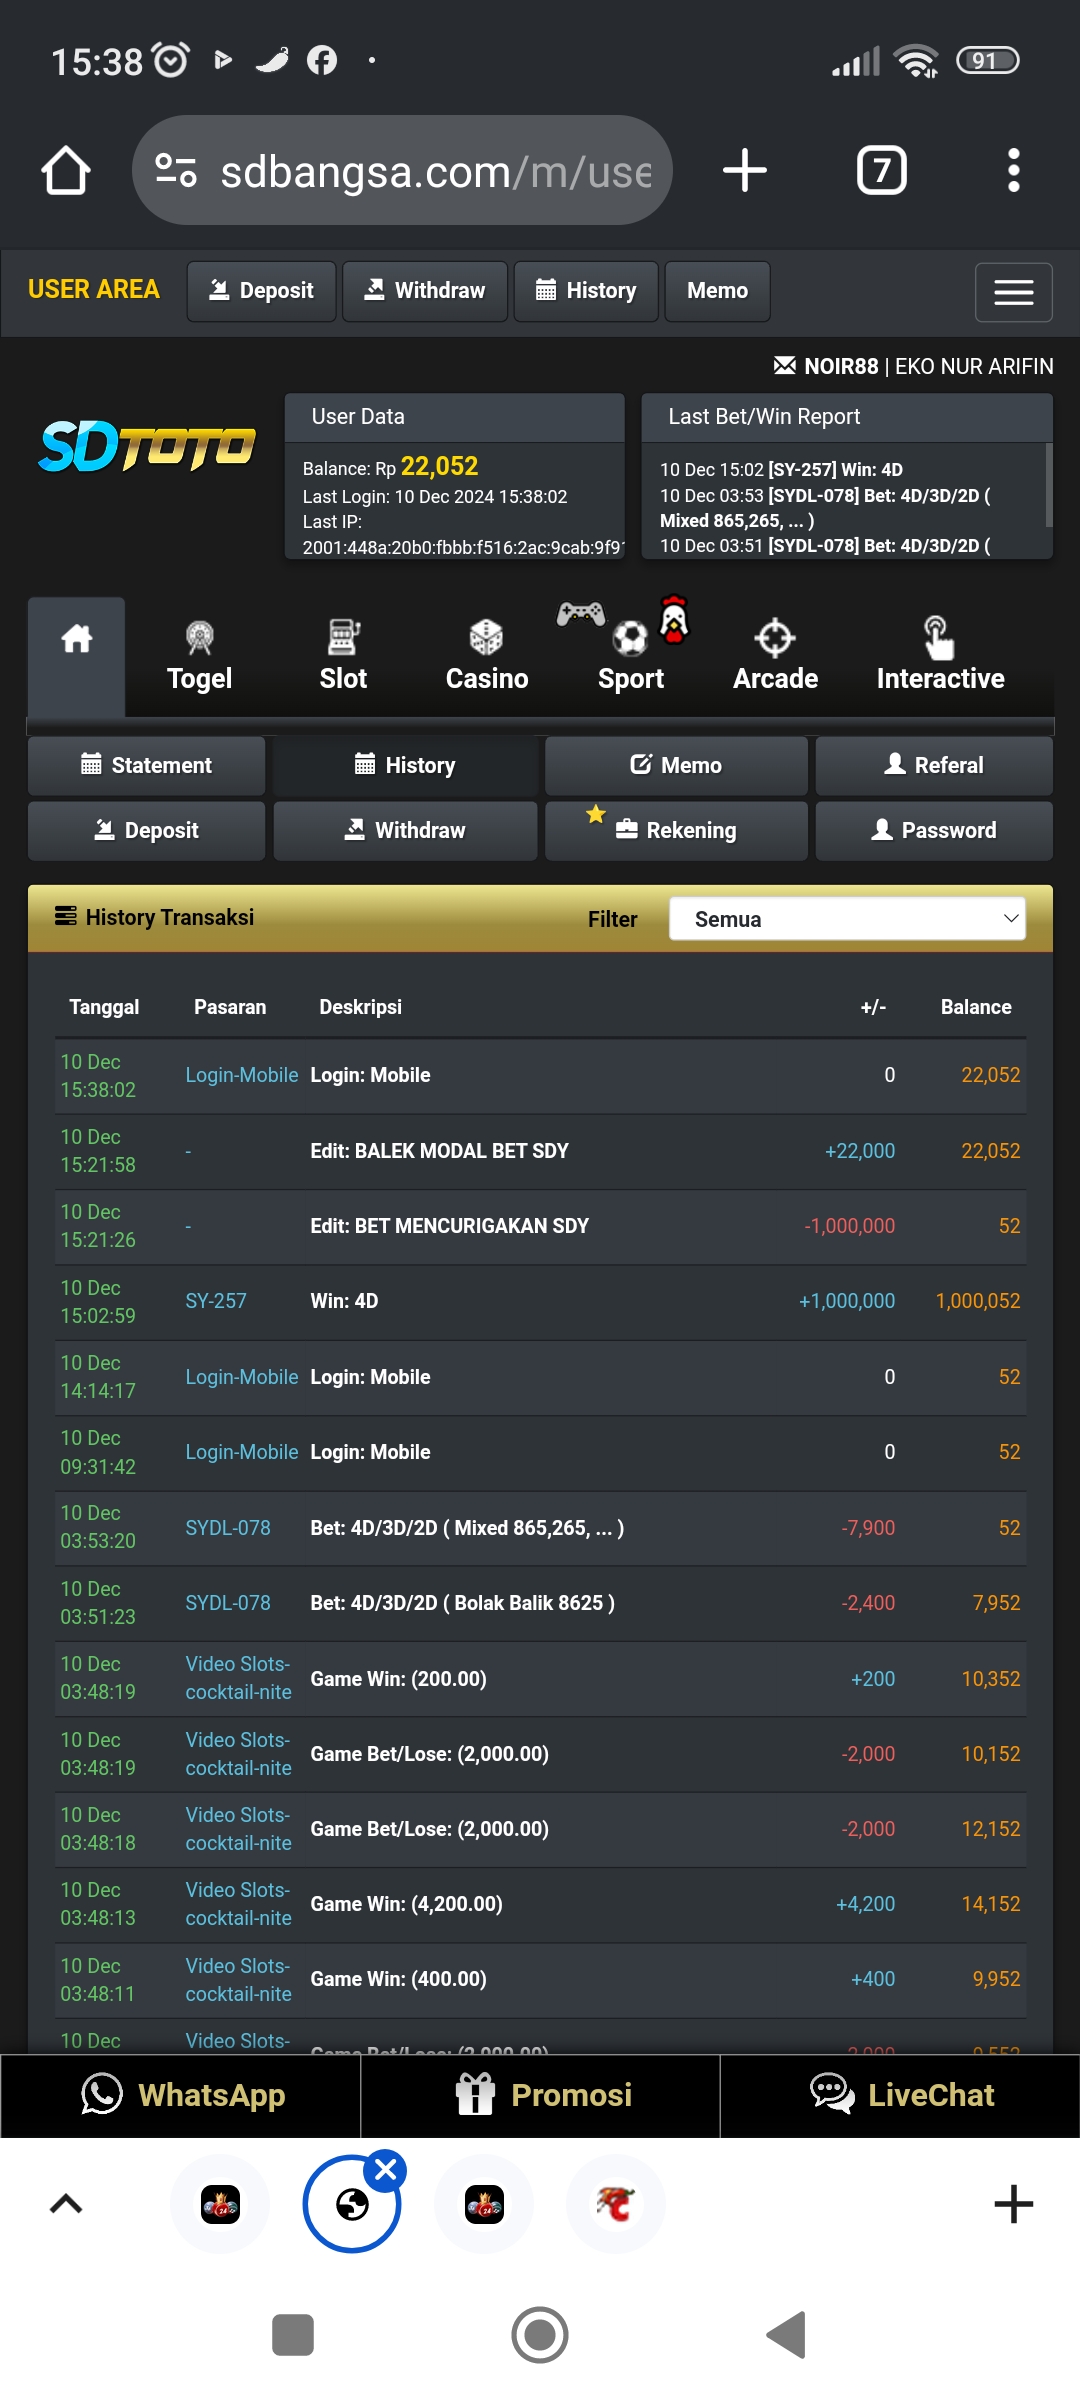Tap the browser home icon

pos(66,170)
